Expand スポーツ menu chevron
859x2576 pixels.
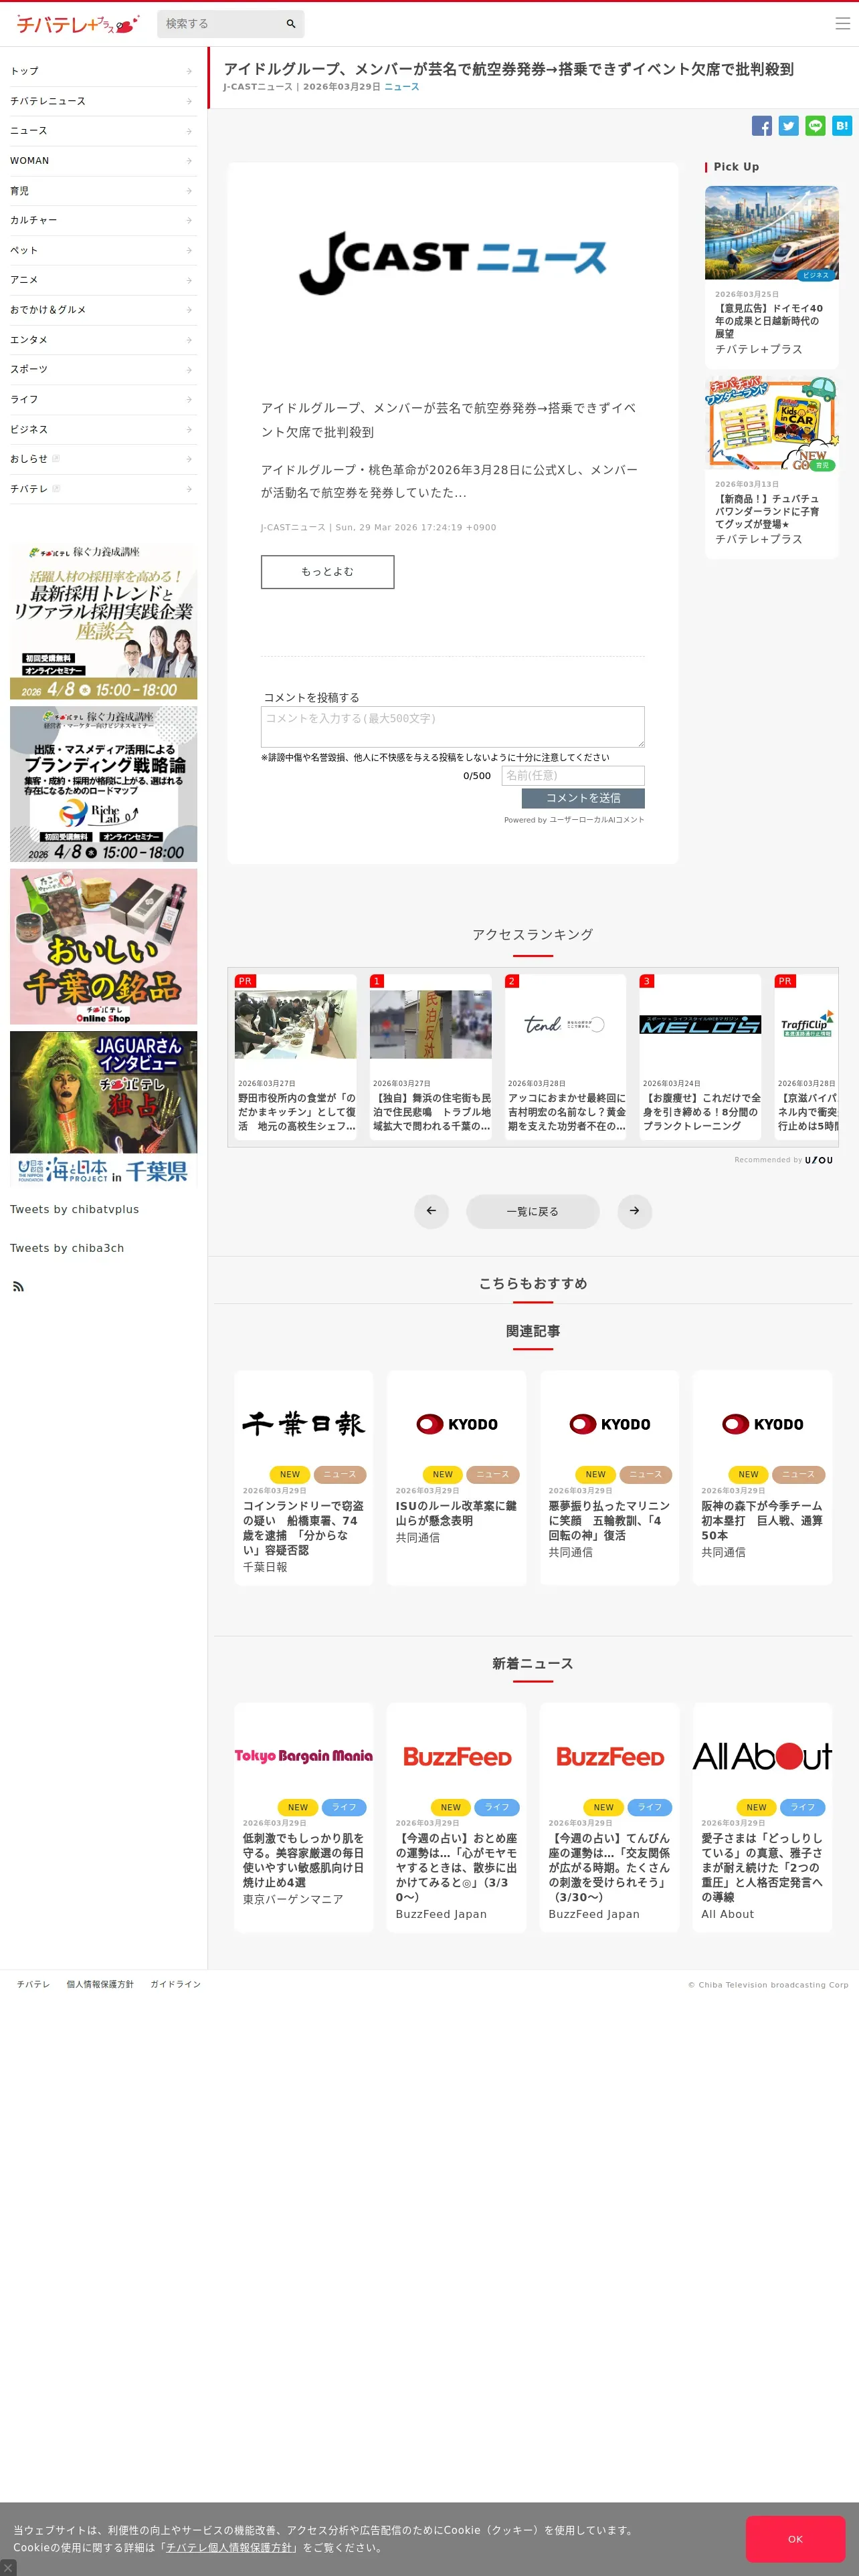click(x=189, y=369)
